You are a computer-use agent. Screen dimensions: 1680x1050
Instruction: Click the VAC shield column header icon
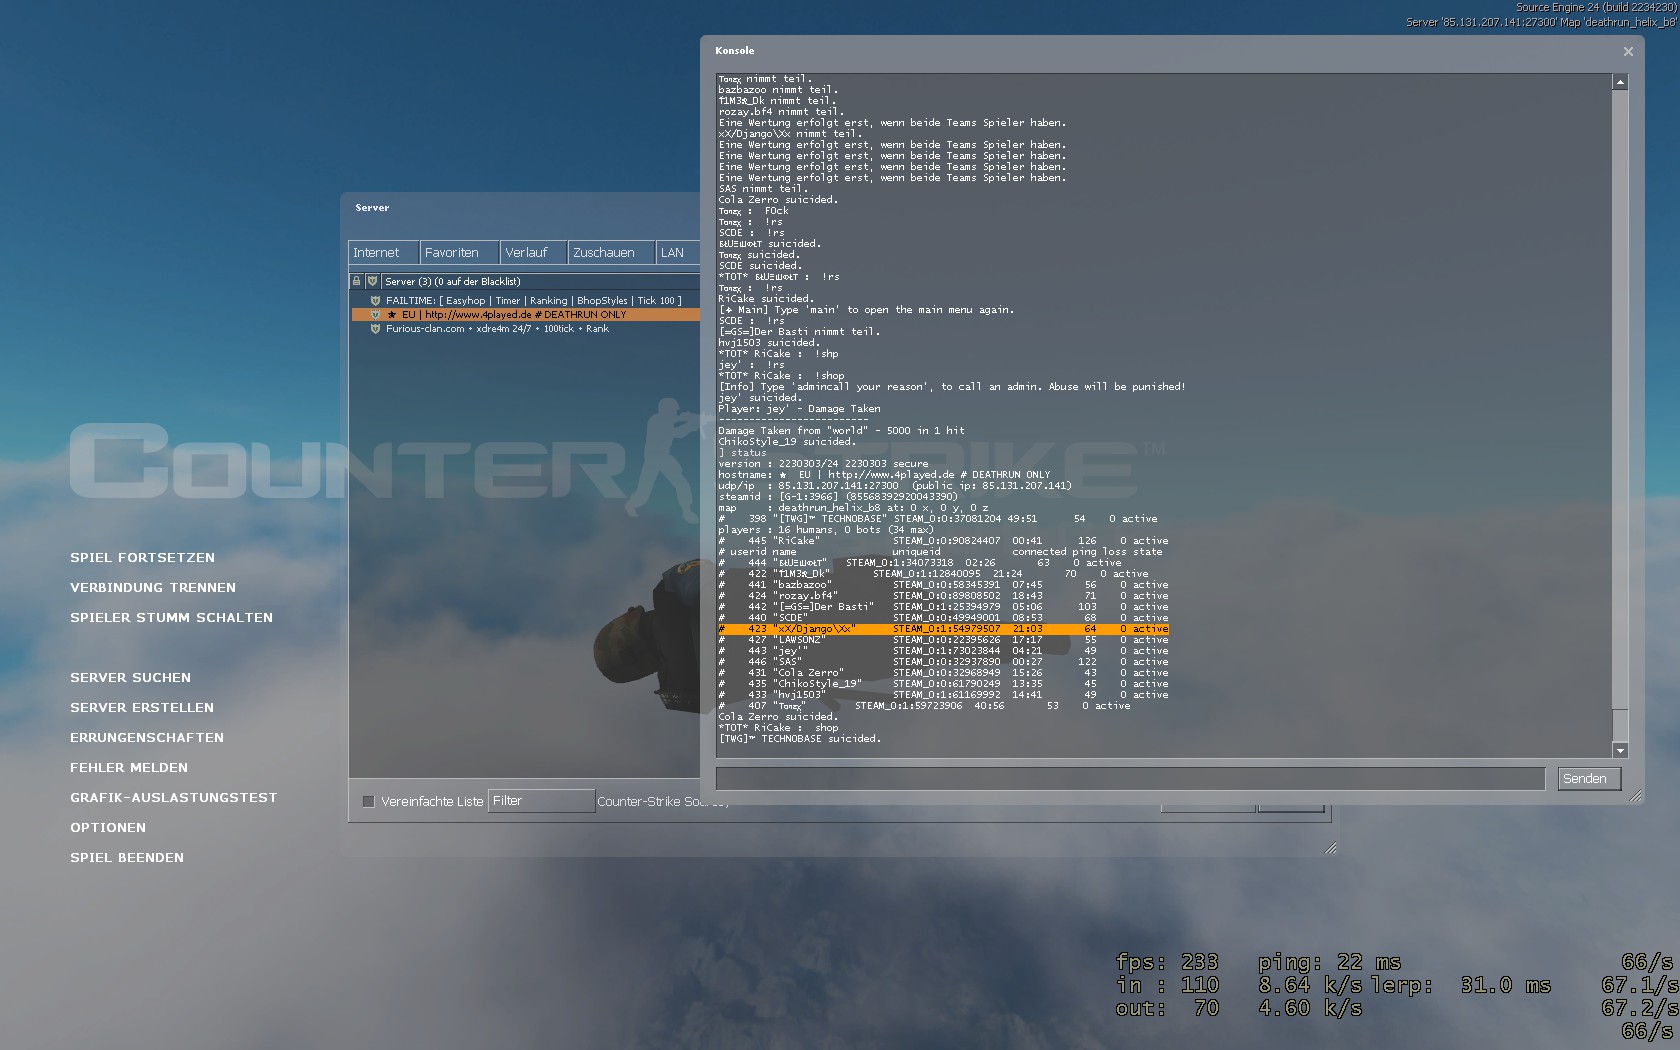(372, 281)
